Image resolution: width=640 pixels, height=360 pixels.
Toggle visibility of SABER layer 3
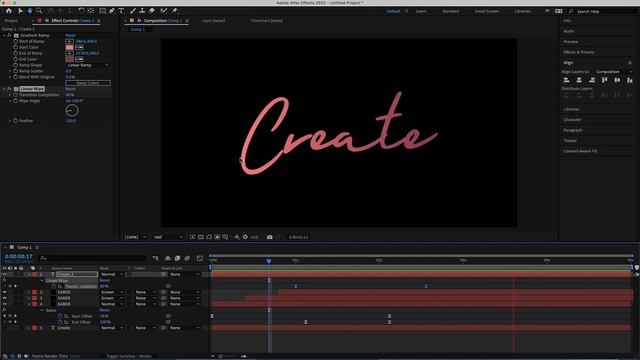tap(4, 298)
